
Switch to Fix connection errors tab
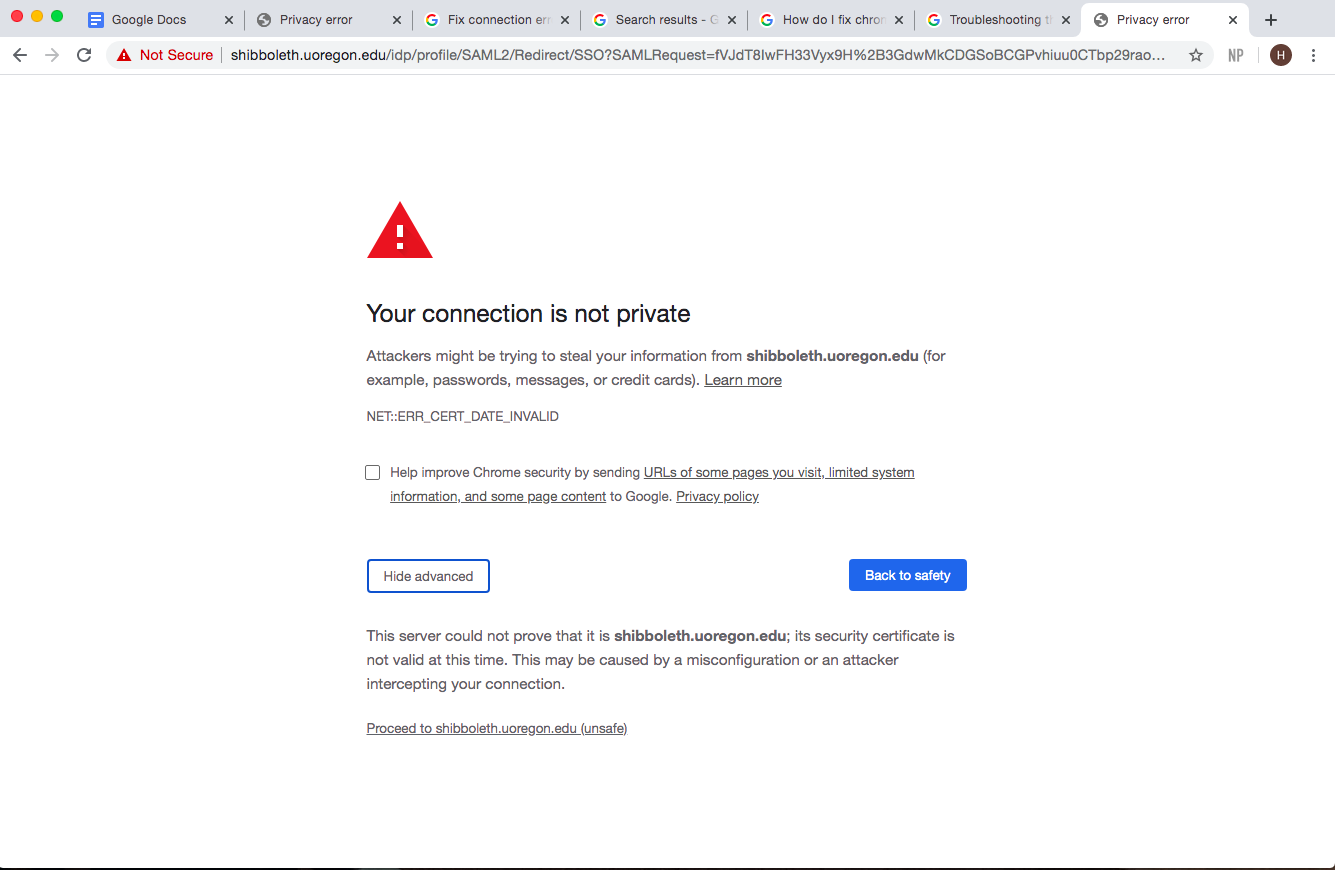tap(496, 20)
